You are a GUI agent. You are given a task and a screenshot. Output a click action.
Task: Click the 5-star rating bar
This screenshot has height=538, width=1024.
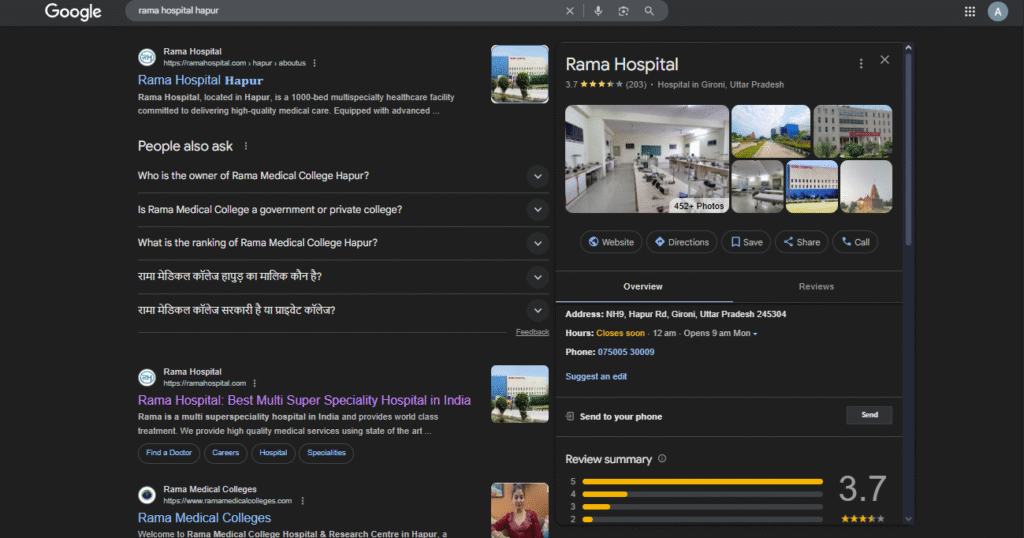tap(702, 481)
